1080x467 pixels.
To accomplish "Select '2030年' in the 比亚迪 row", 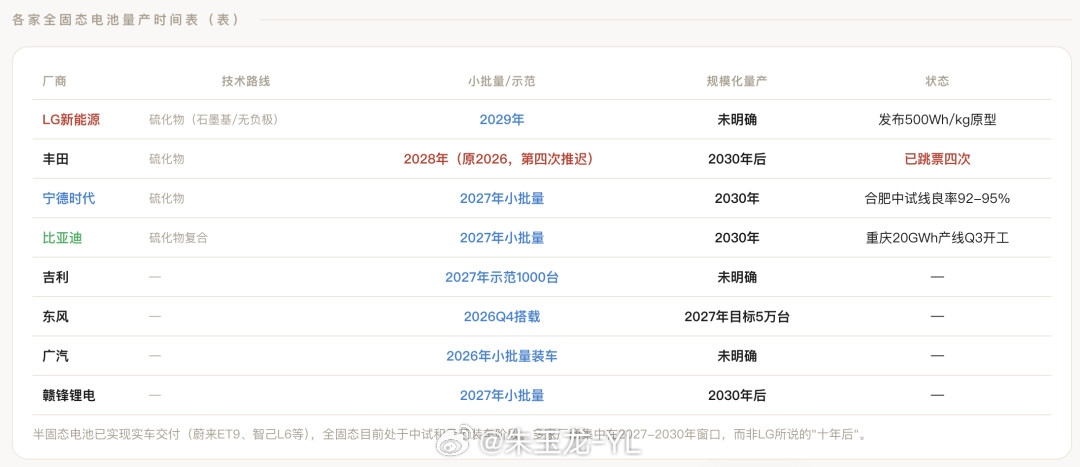I will pyautogui.click(x=737, y=238).
